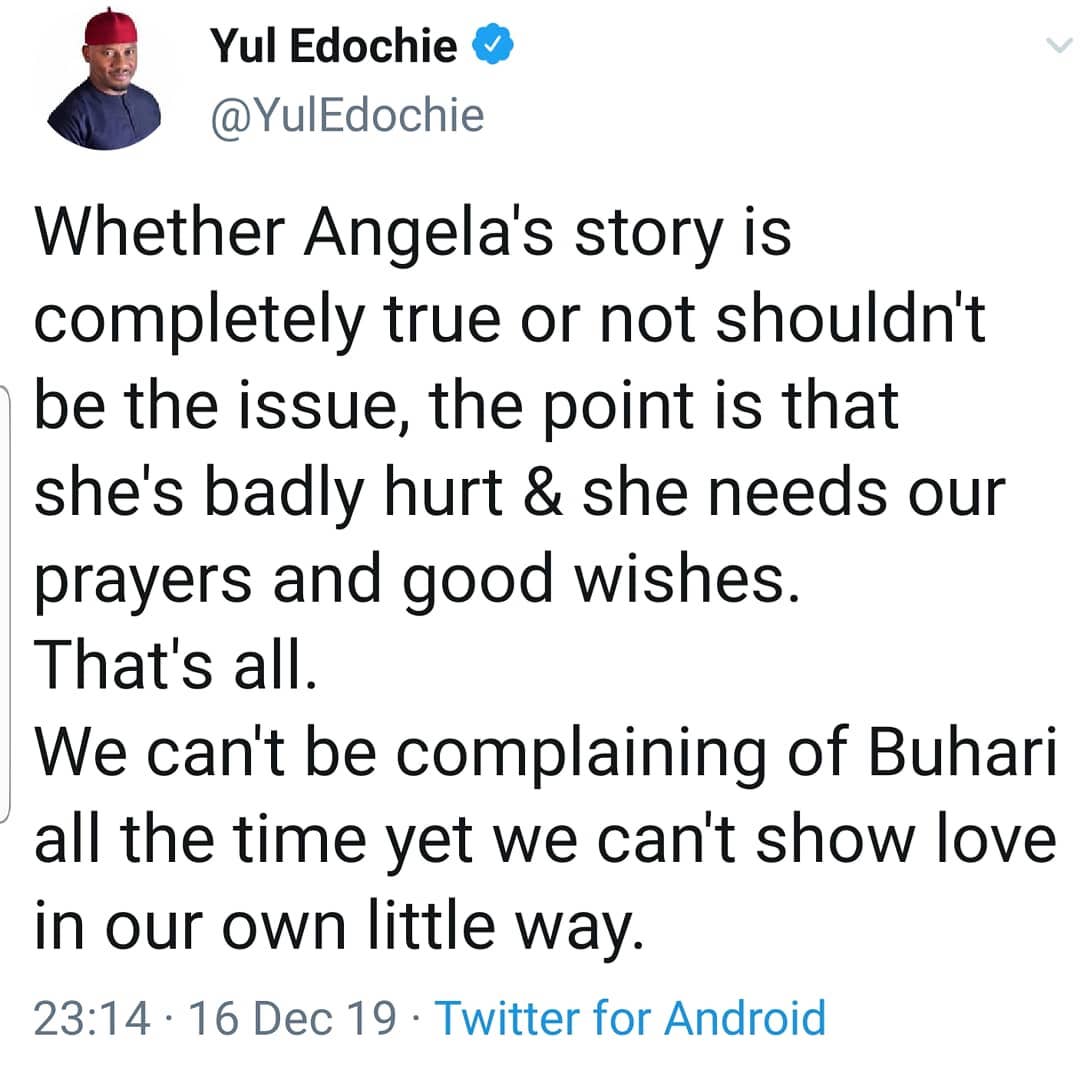The image size is (1080, 1080).
Task: Click the "all the time yet we can't show love" line
Action: point(545,840)
